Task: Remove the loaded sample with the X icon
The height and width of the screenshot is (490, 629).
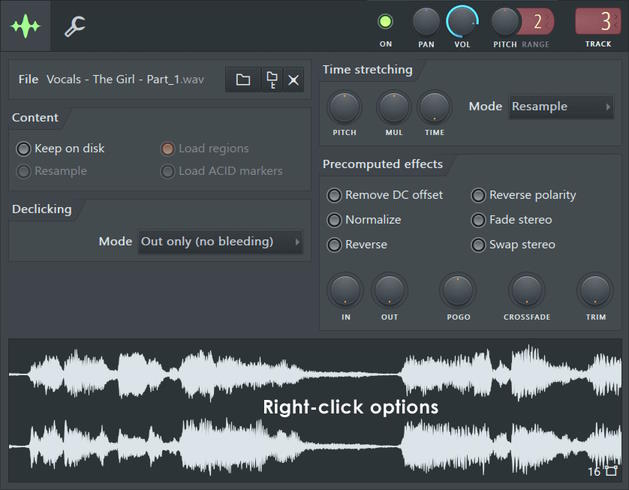Action: pyautogui.click(x=294, y=80)
